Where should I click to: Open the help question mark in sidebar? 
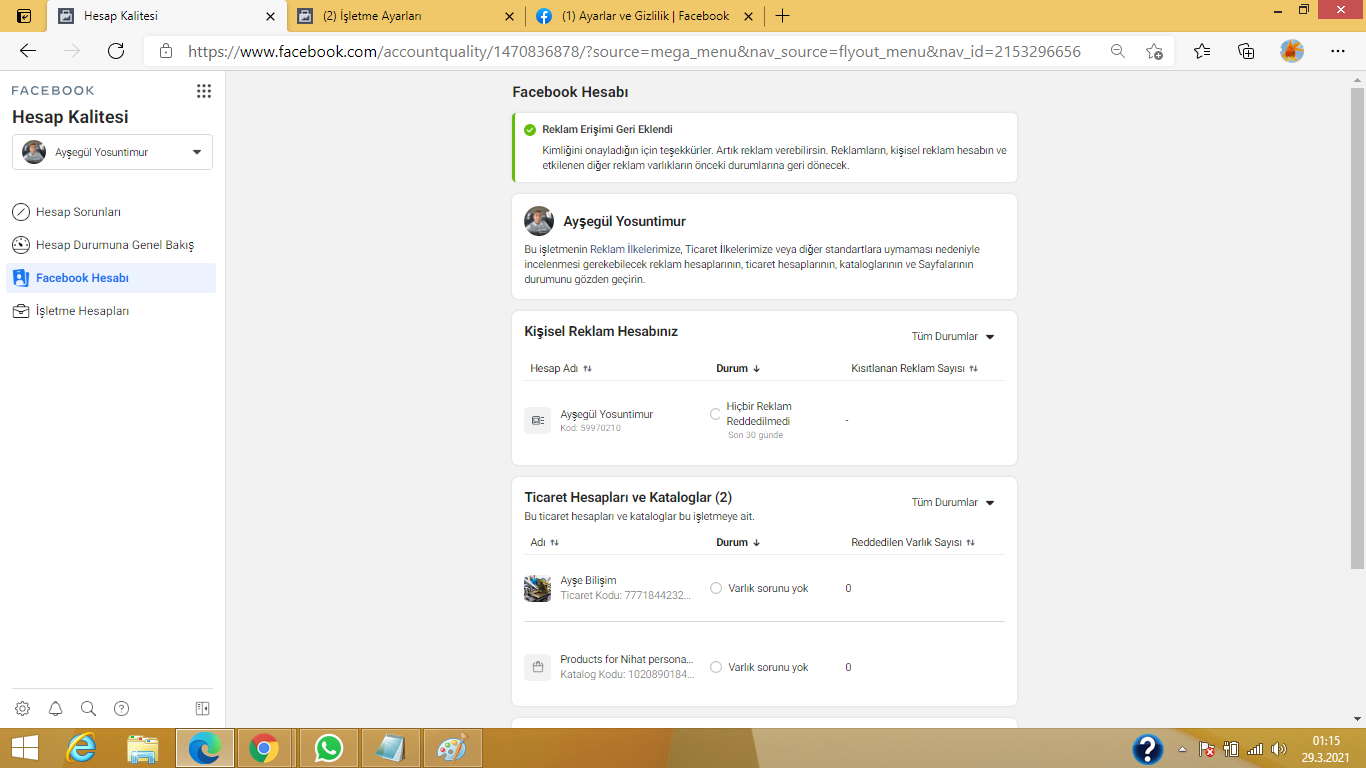(121, 709)
